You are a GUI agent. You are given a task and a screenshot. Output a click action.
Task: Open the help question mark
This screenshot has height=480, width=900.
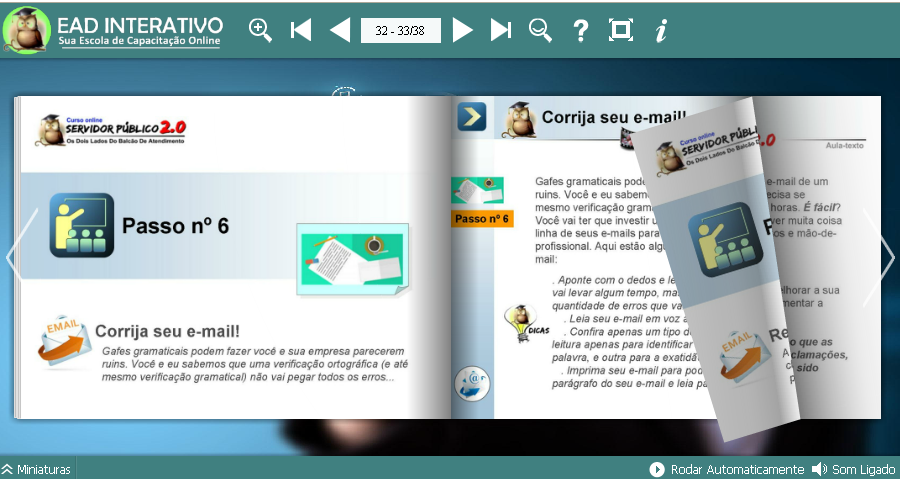coord(581,30)
